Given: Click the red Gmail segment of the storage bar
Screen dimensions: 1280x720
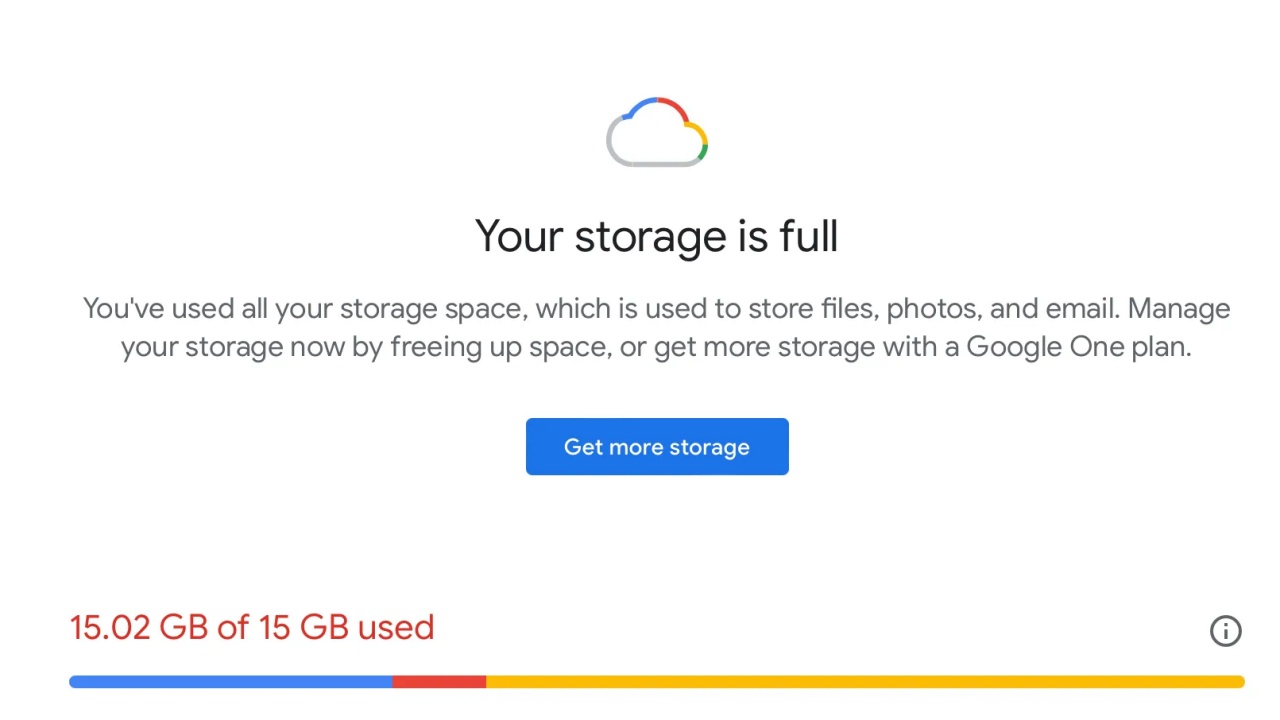Looking at the screenshot, I should (x=440, y=681).
